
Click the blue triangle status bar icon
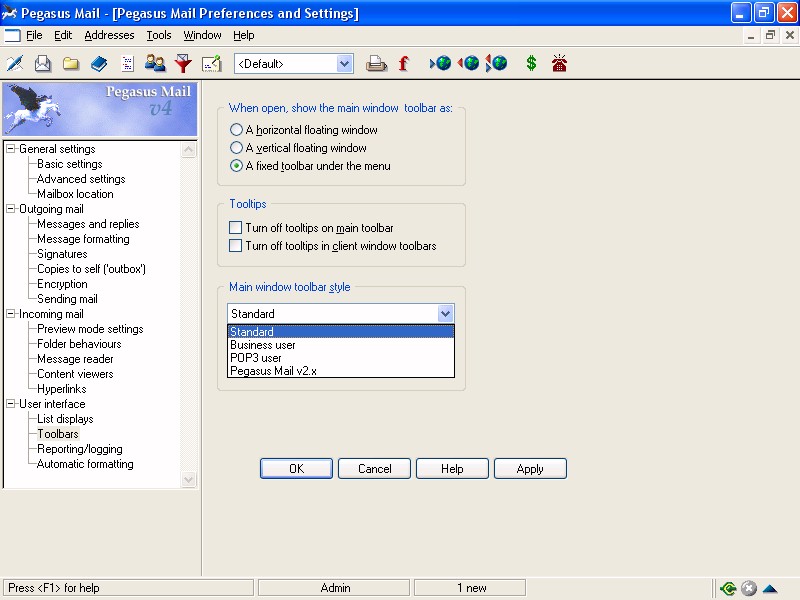770,588
